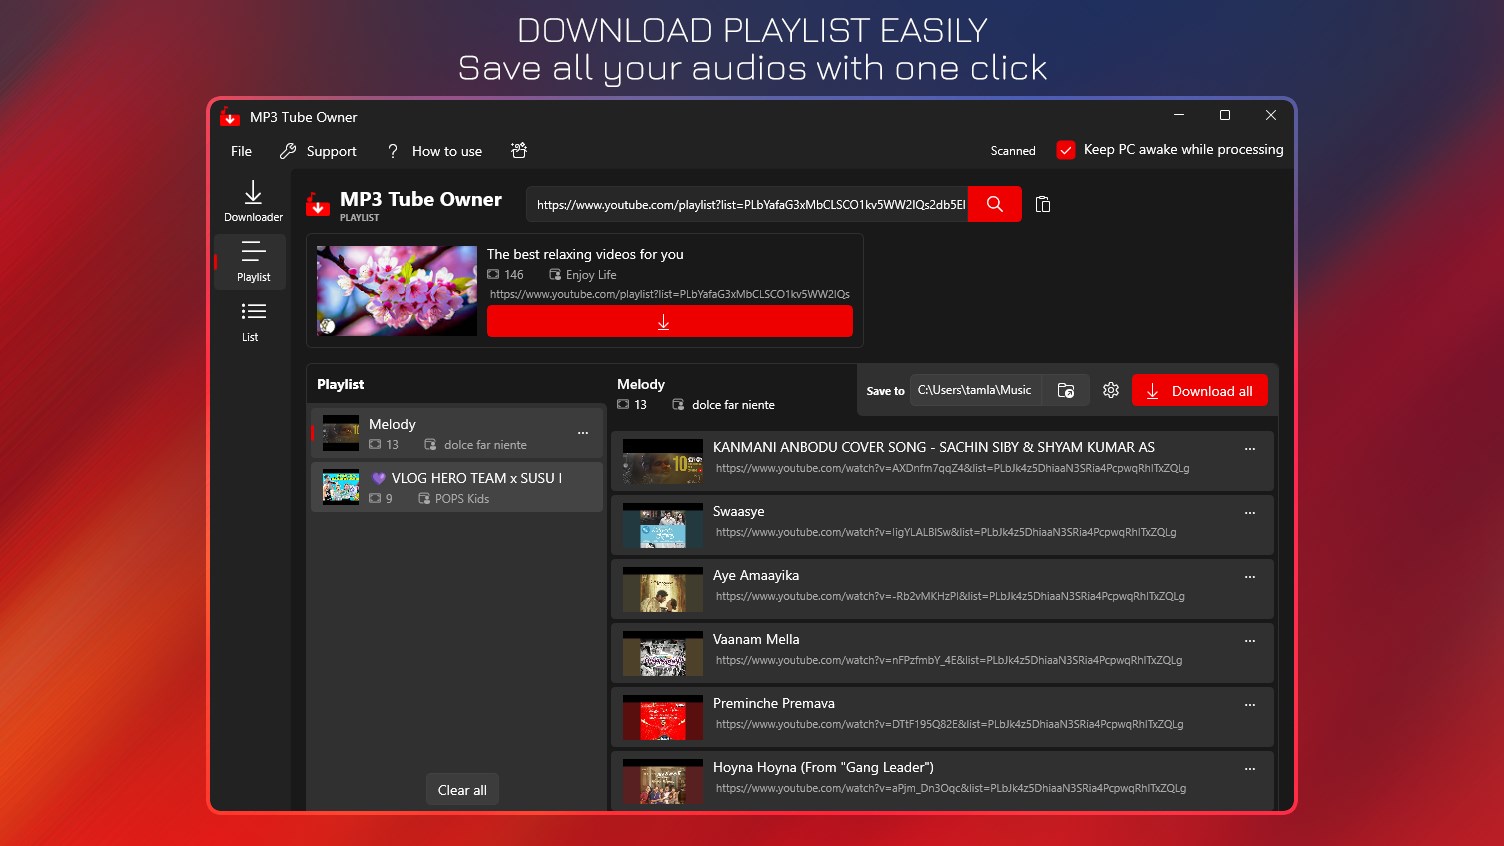Click the red playlist download progress bar
1504x846 pixels.
[x=669, y=321]
